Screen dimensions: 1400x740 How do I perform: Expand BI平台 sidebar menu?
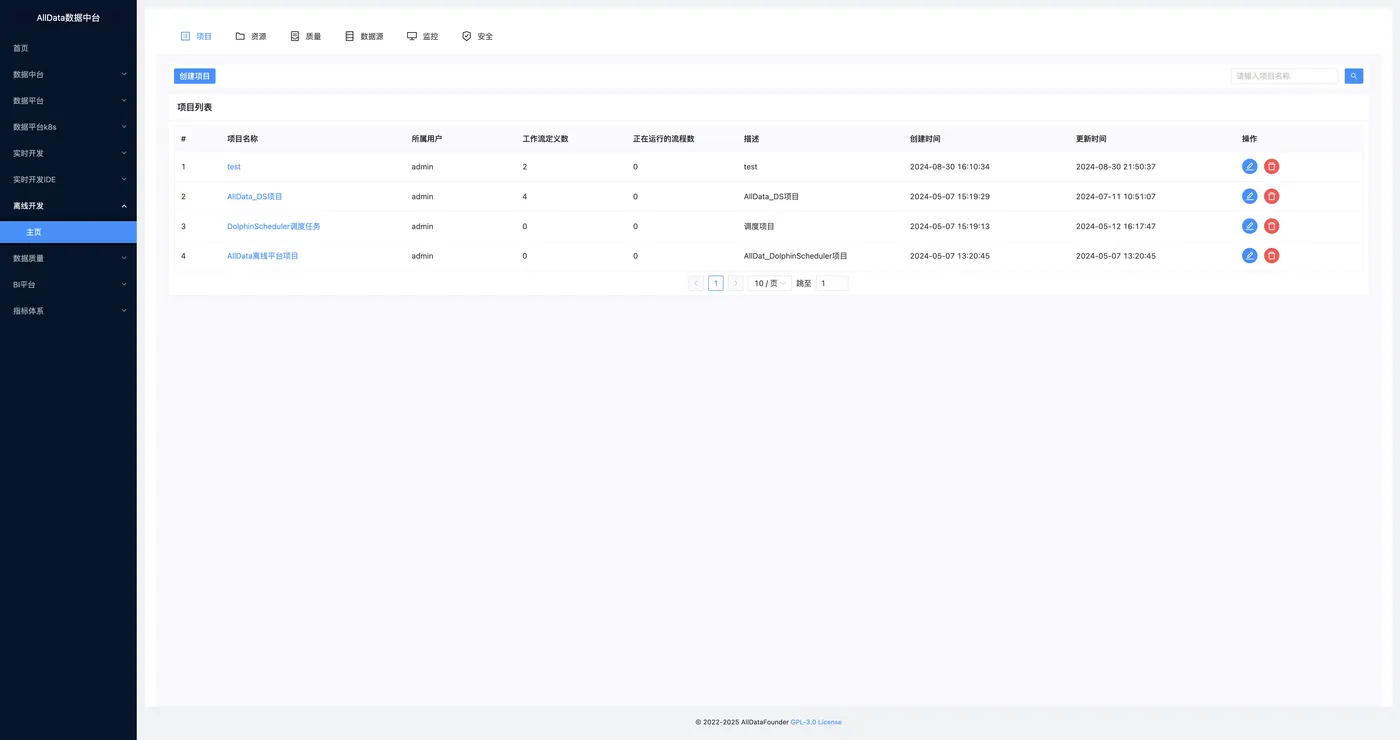68,284
